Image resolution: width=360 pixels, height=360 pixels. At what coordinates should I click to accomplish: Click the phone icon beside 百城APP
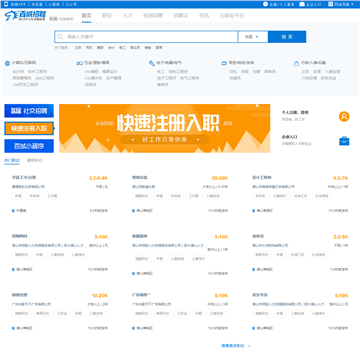[6, 4]
